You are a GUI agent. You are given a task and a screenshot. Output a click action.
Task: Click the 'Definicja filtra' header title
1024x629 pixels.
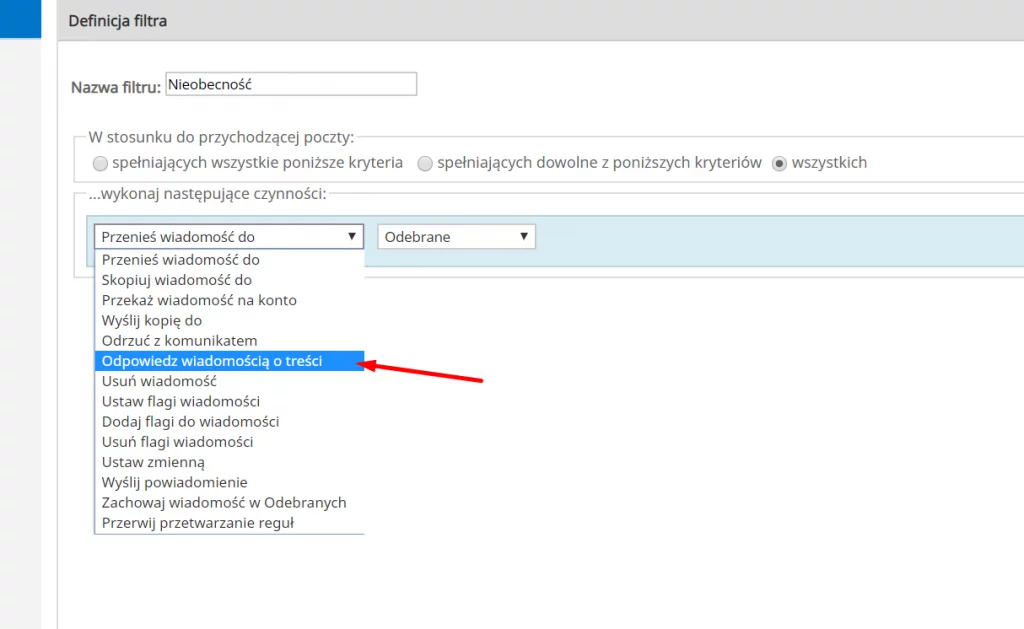[x=118, y=21]
